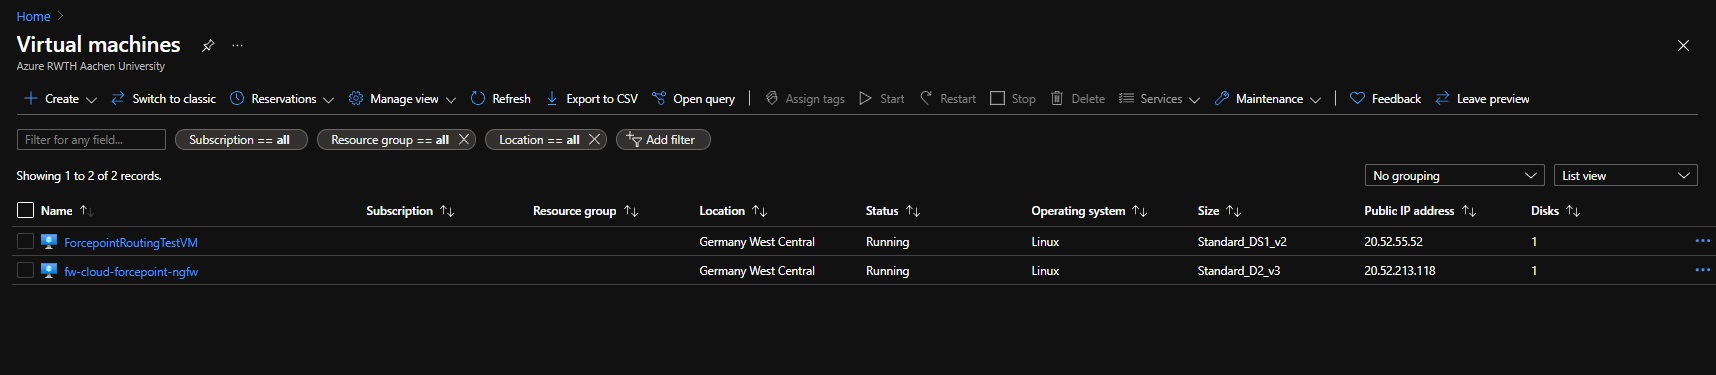Pin the Virtual machines page

click(x=208, y=45)
